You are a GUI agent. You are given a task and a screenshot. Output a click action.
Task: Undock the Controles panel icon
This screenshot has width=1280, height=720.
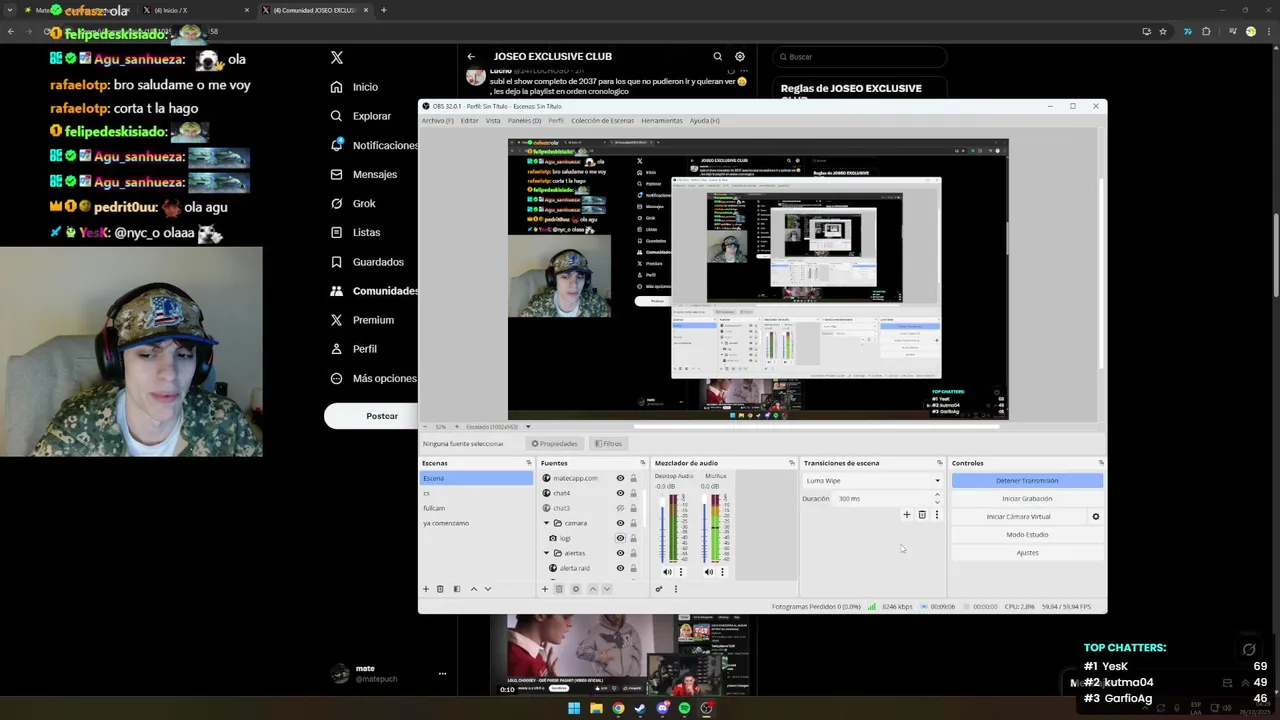[1101, 463]
